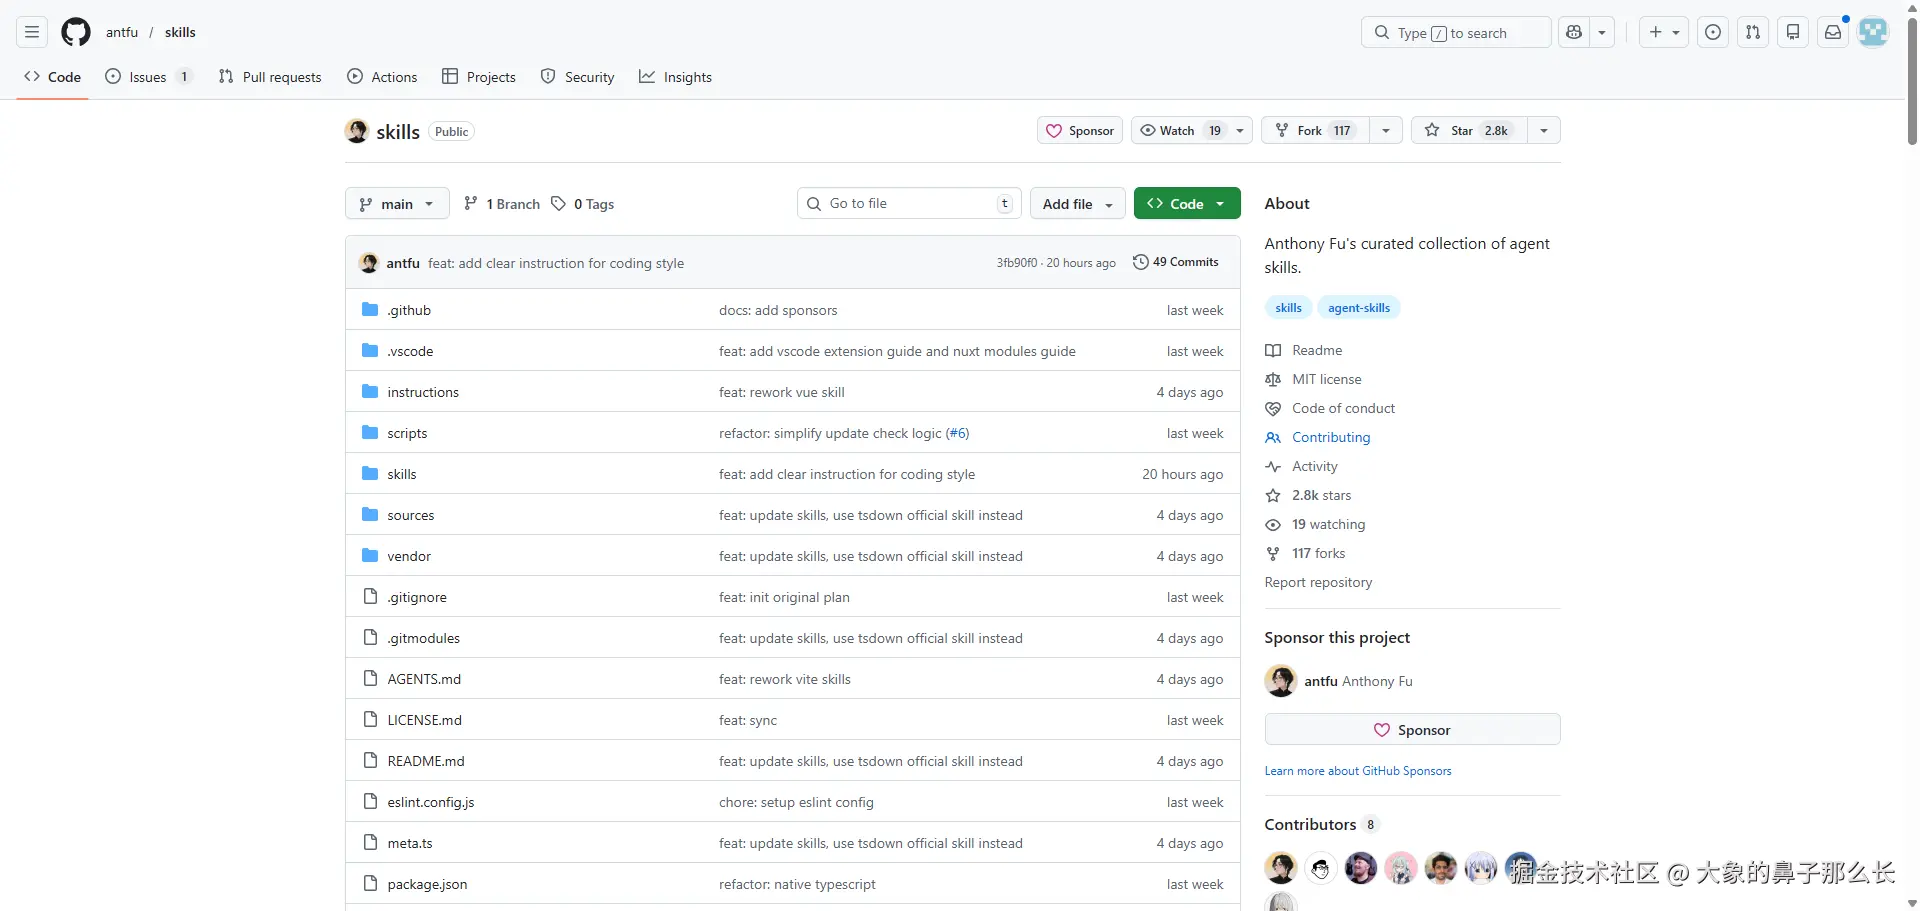The image size is (1920, 911).
Task: Open the instructions folder
Action: [423, 392]
